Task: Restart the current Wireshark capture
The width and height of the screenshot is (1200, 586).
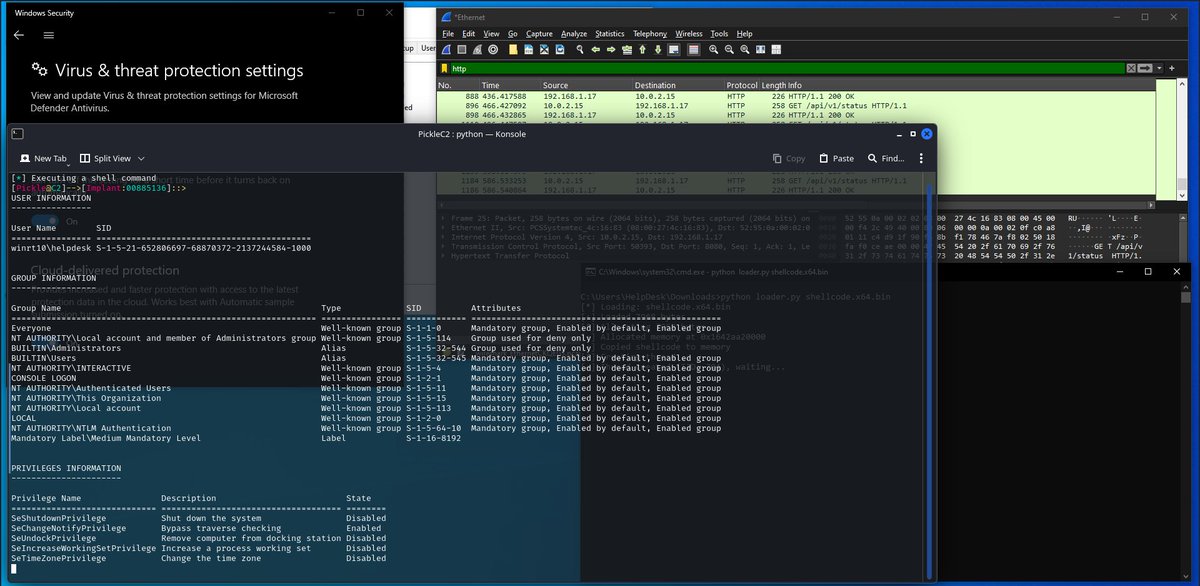Action: point(477,49)
